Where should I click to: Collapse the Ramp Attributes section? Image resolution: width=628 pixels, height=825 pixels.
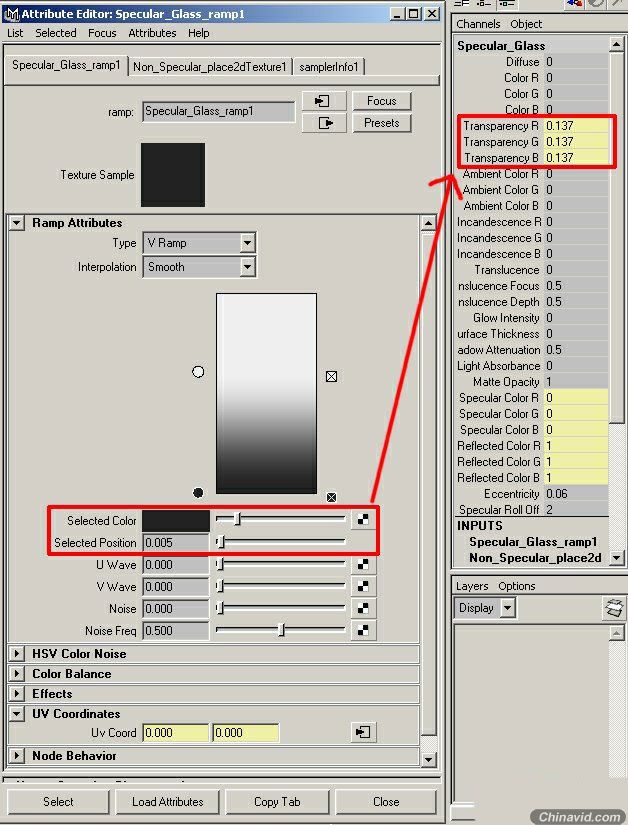point(17,223)
